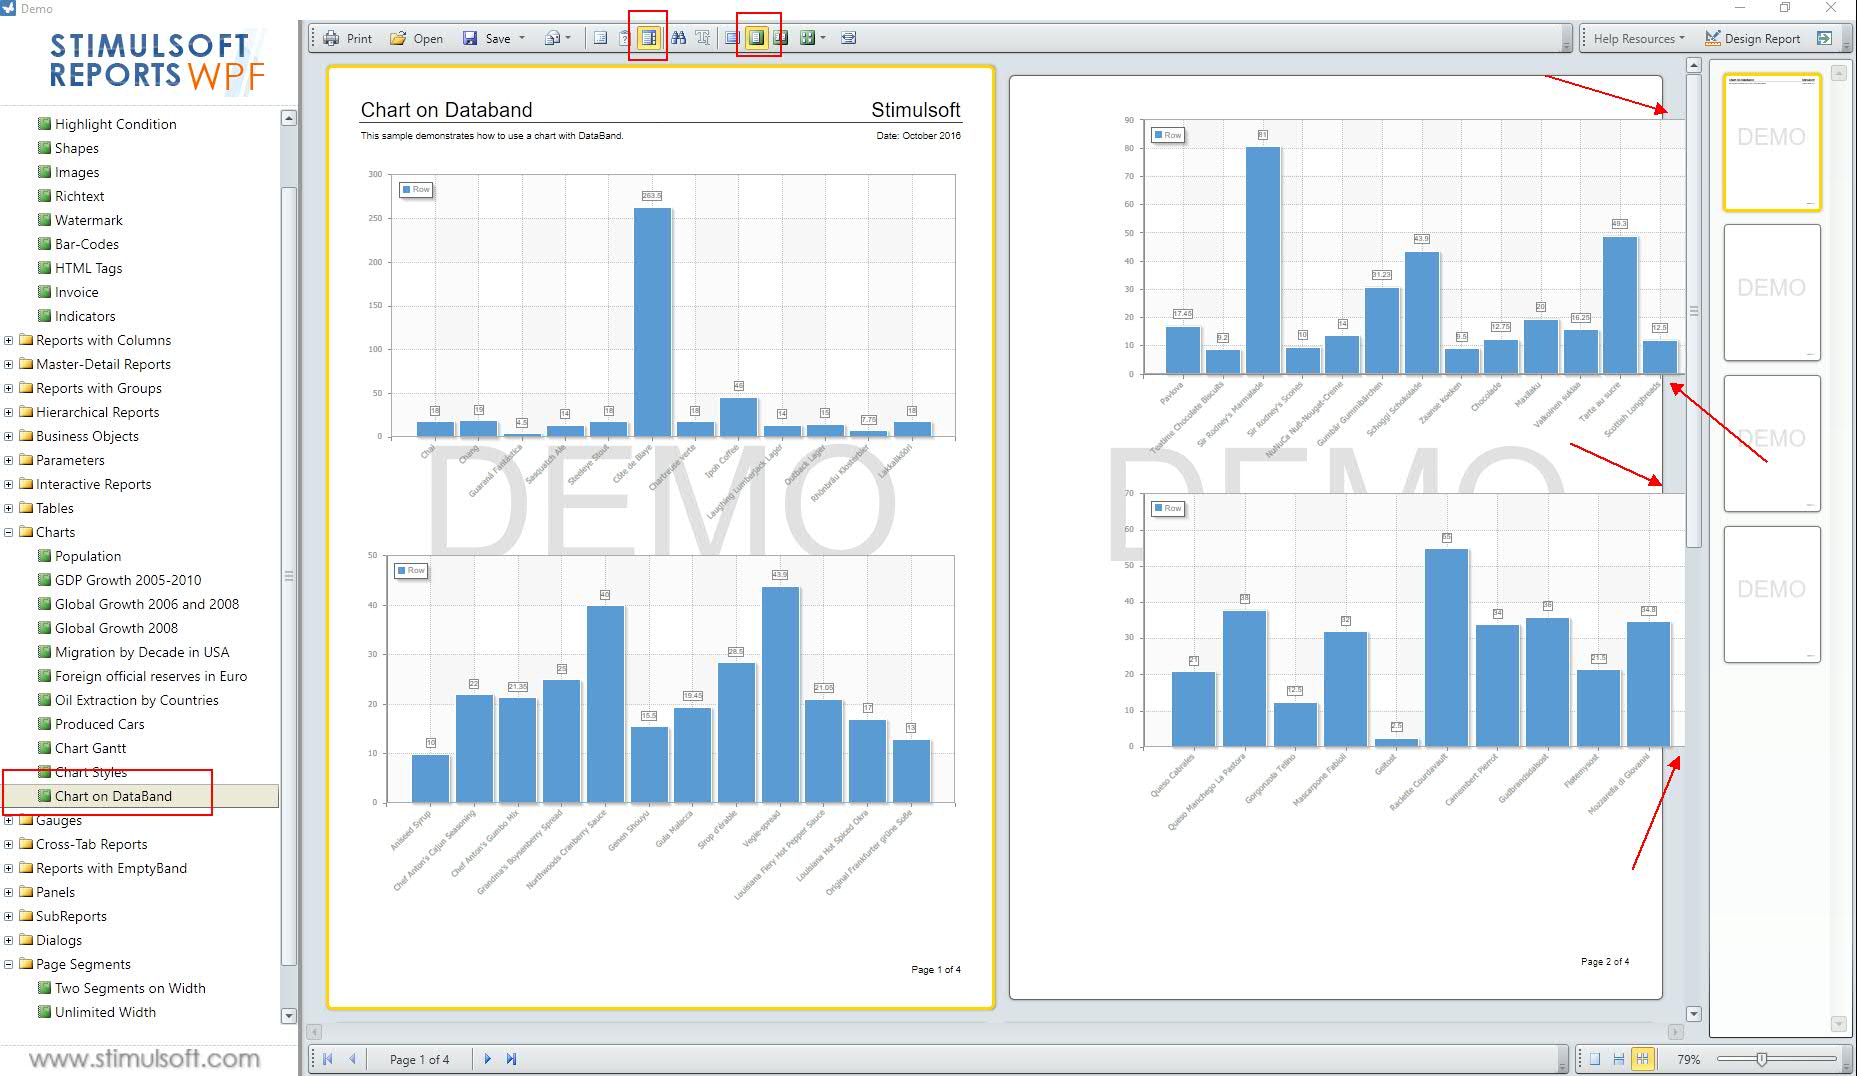Select multiple pages view mode in status bar
The width and height of the screenshot is (1857, 1076).
[x=1642, y=1059]
